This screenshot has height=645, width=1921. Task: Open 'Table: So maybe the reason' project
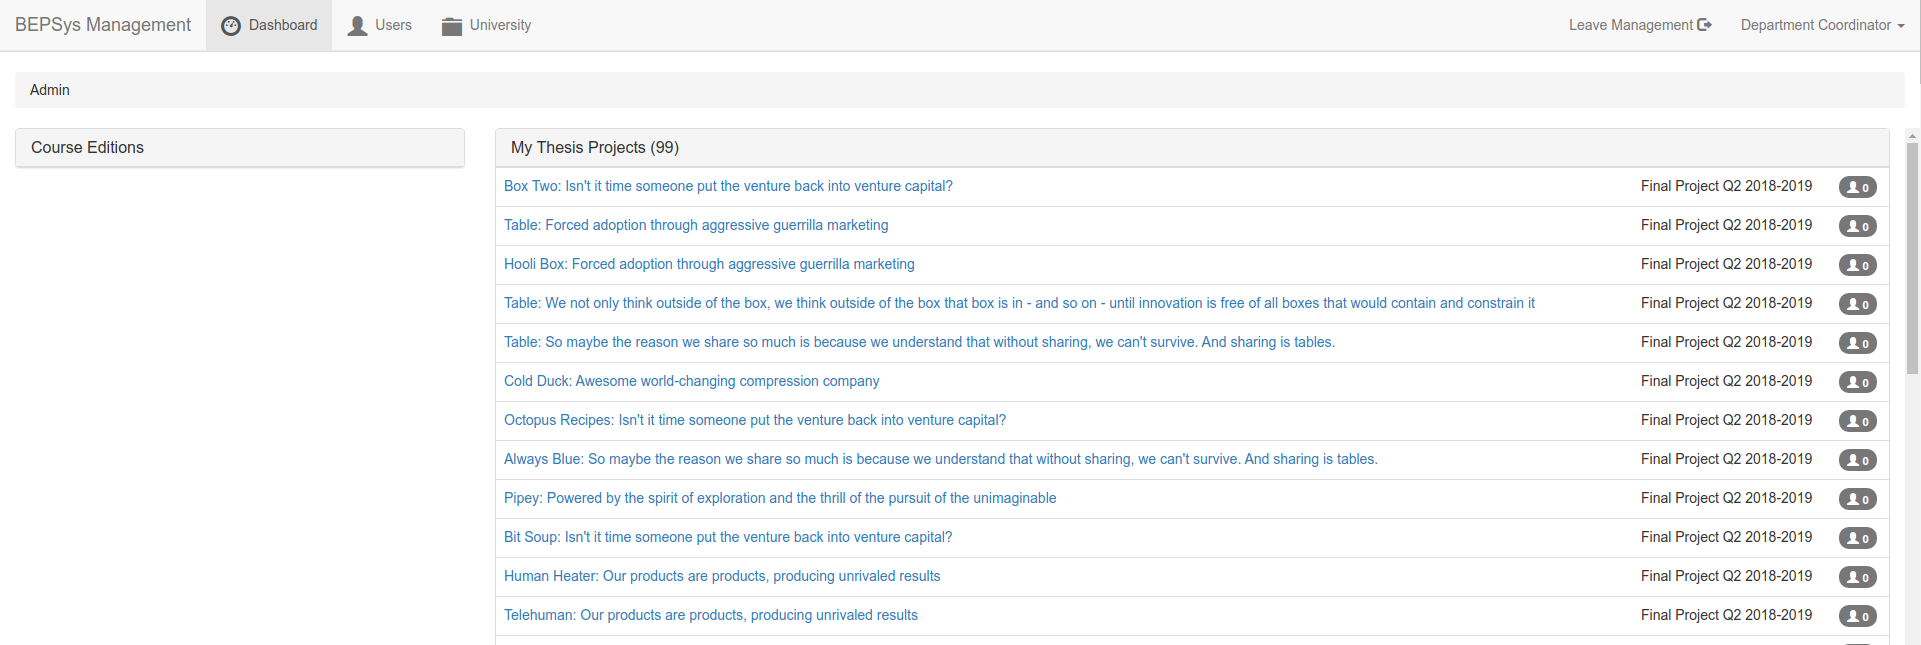point(919,342)
